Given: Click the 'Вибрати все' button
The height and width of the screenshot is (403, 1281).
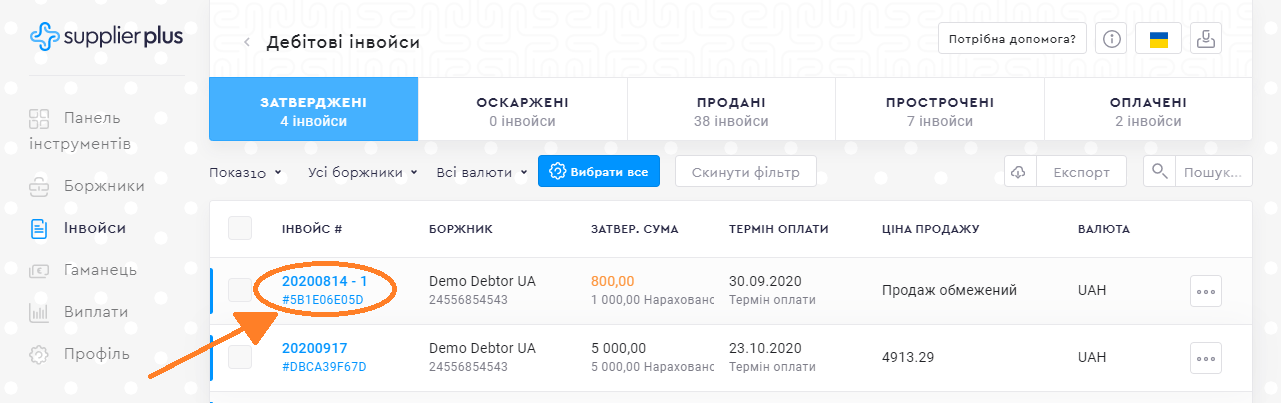Looking at the screenshot, I should [598, 172].
